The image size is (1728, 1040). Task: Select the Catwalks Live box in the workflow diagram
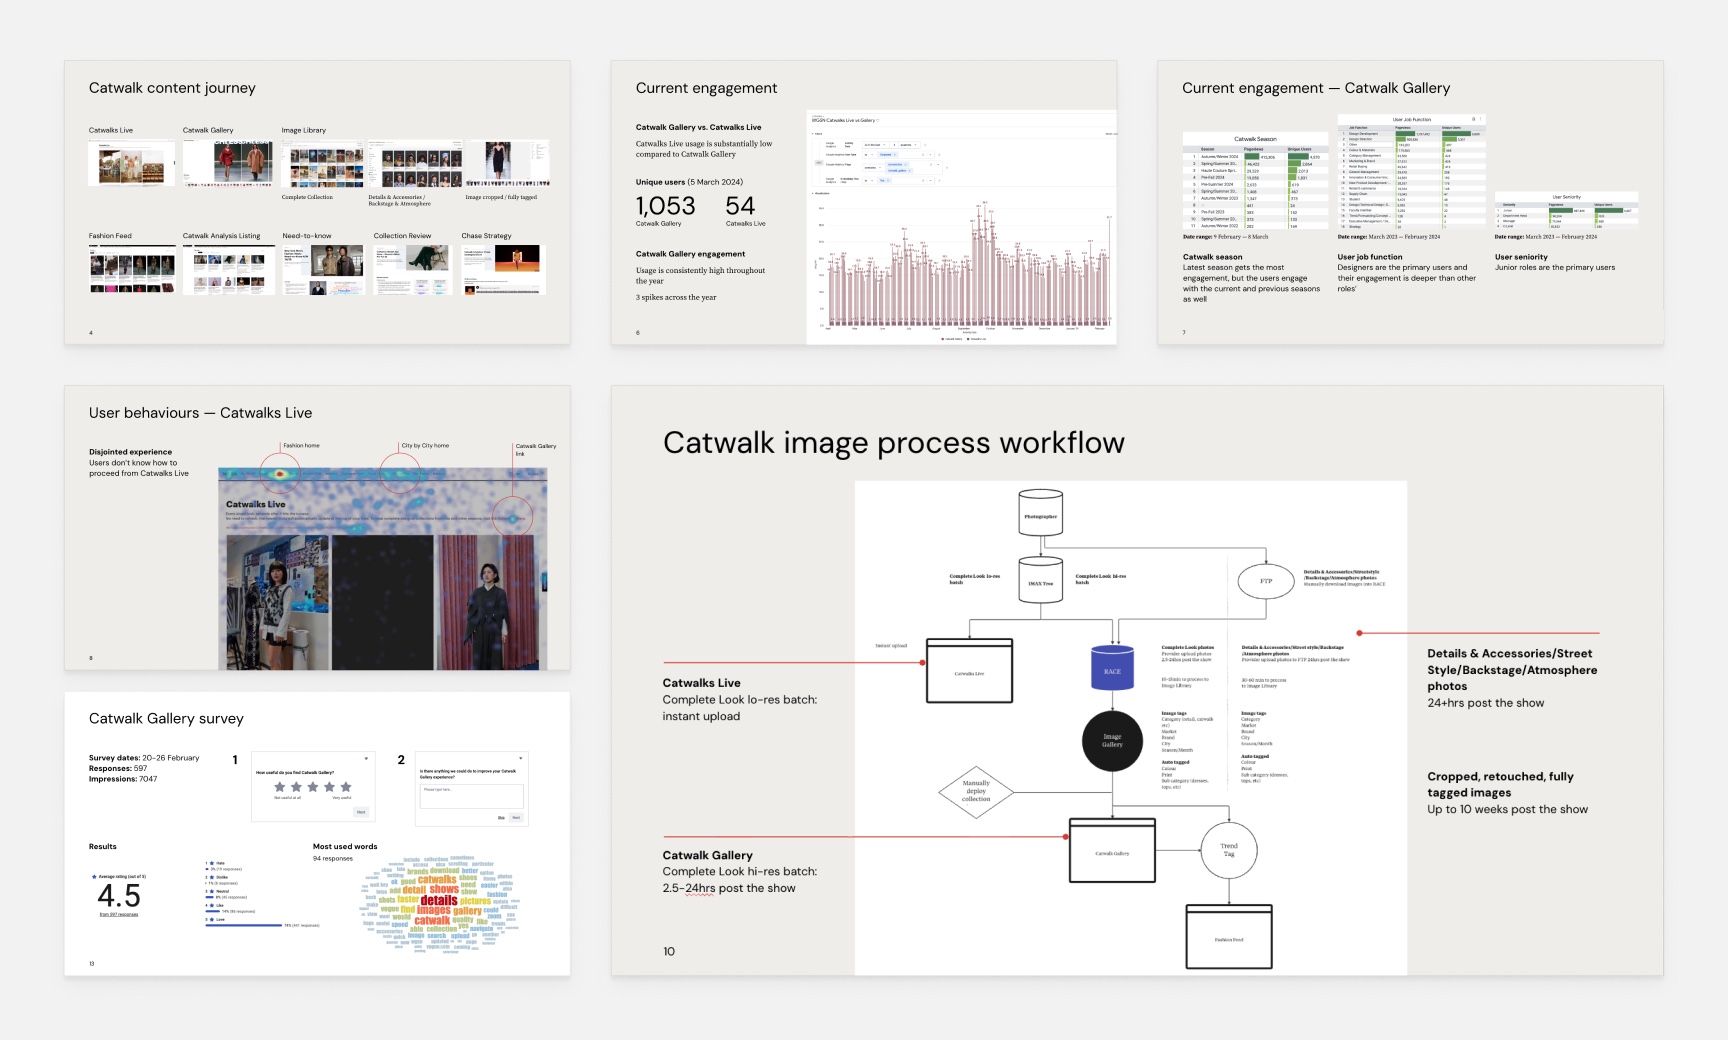pos(969,670)
